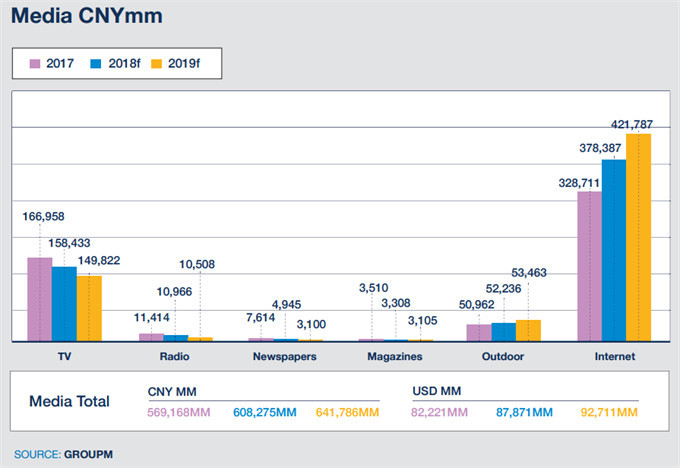Select the yellow 2019f Internet bar
Viewport: 680px width, 468px height.
click(638, 237)
